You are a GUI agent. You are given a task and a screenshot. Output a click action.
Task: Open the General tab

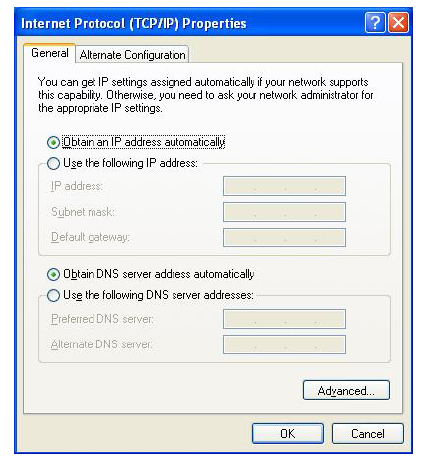coord(50,53)
